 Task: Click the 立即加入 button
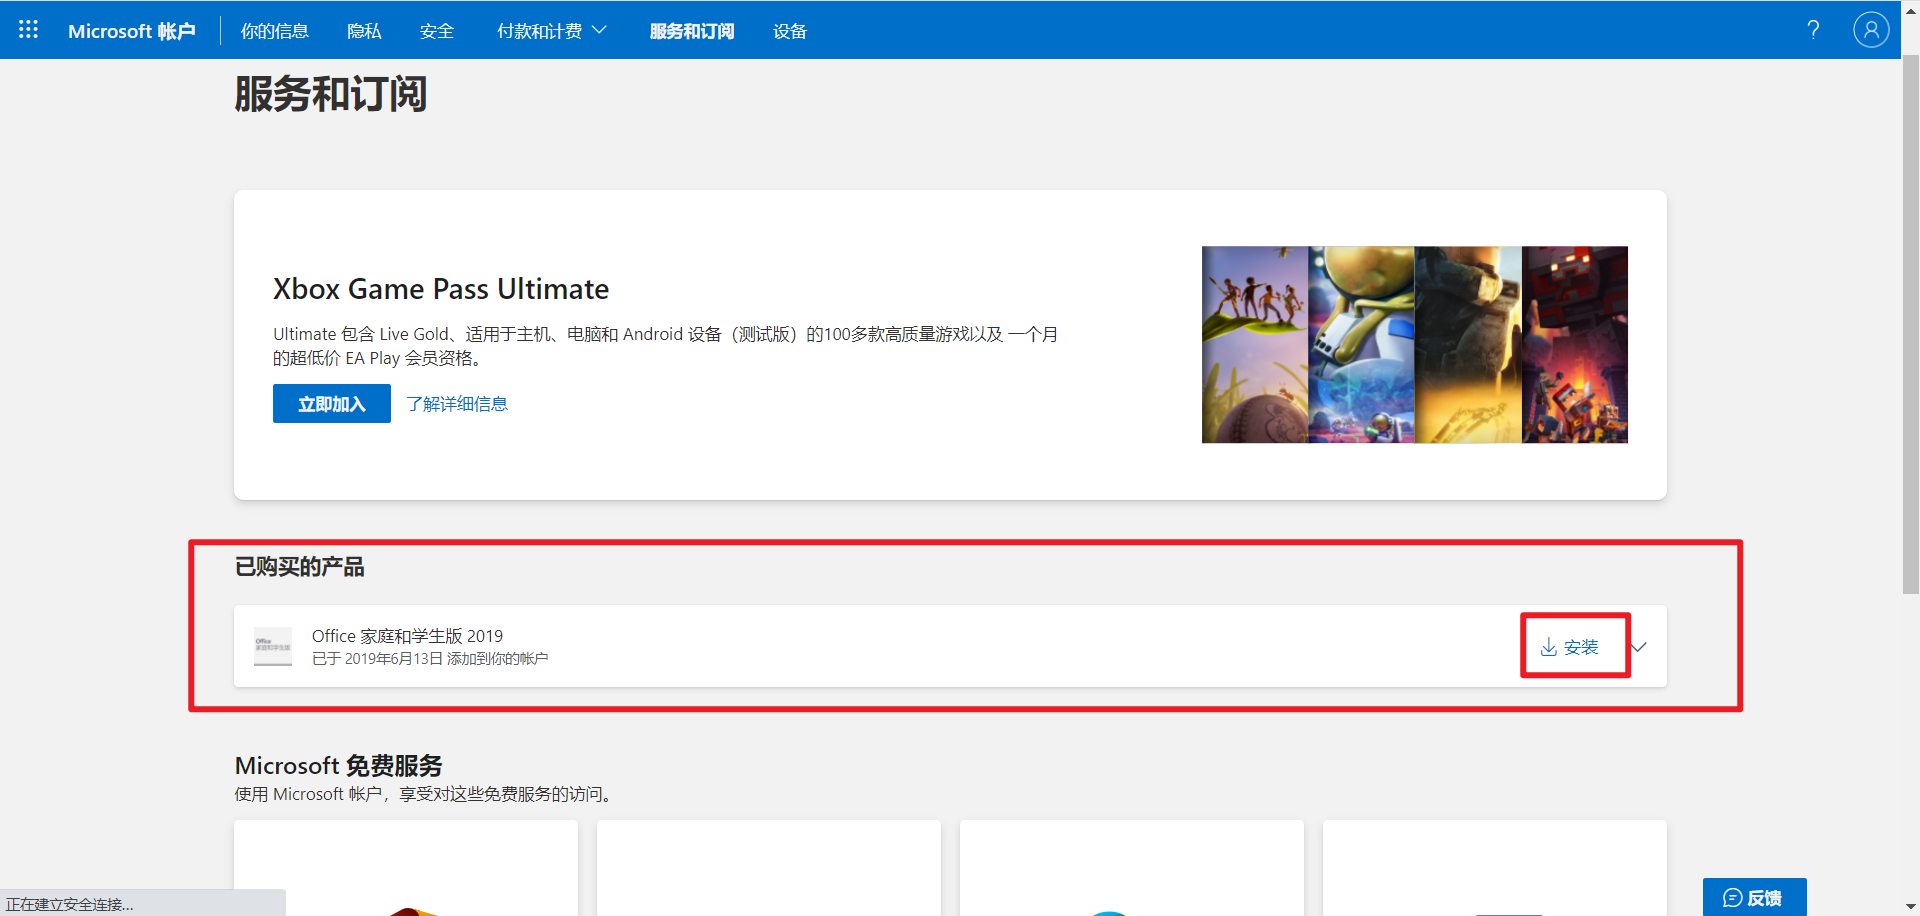pyautogui.click(x=332, y=404)
